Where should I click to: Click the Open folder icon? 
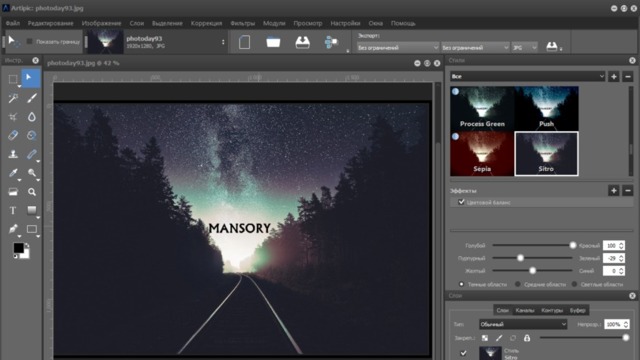273,42
